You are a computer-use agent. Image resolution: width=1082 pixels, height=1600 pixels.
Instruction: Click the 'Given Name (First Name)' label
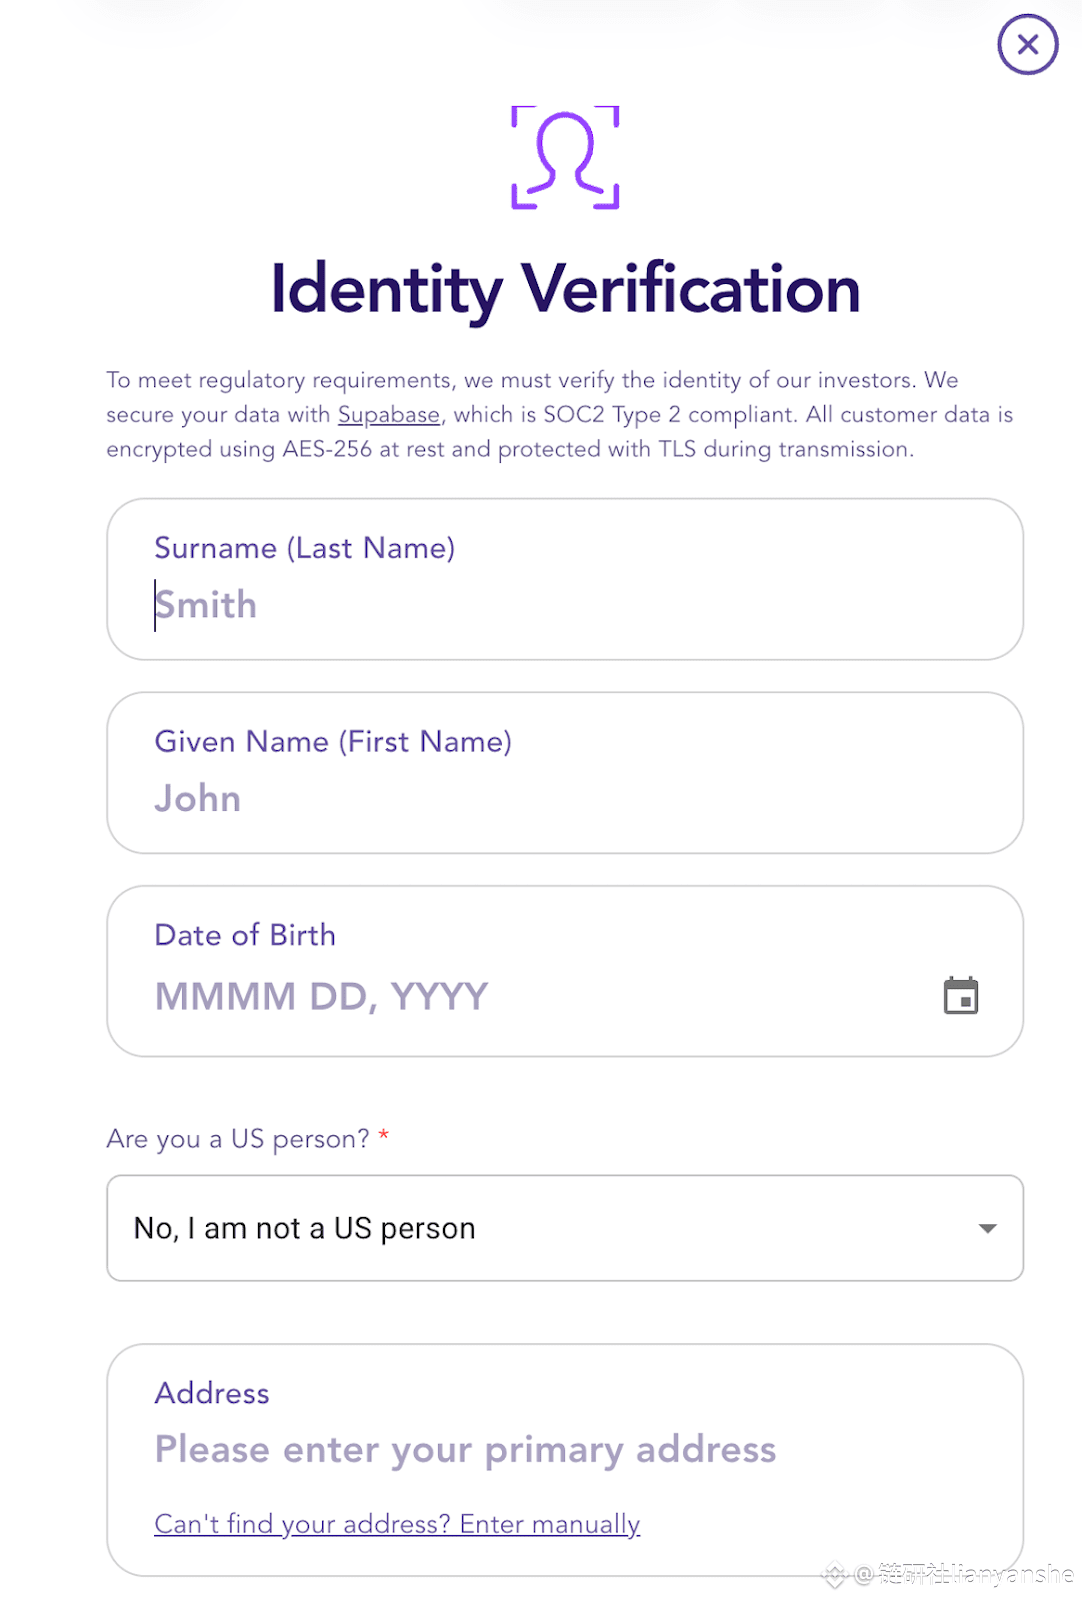pyautogui.click(x=333, y=742)
